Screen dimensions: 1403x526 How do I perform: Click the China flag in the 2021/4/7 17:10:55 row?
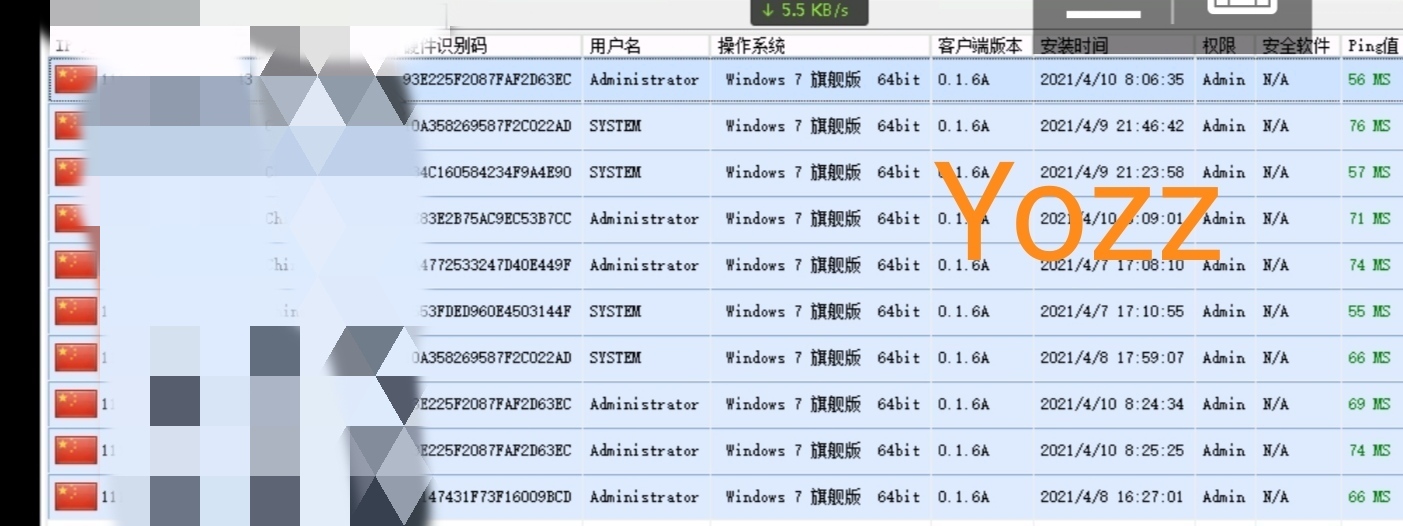76,311
